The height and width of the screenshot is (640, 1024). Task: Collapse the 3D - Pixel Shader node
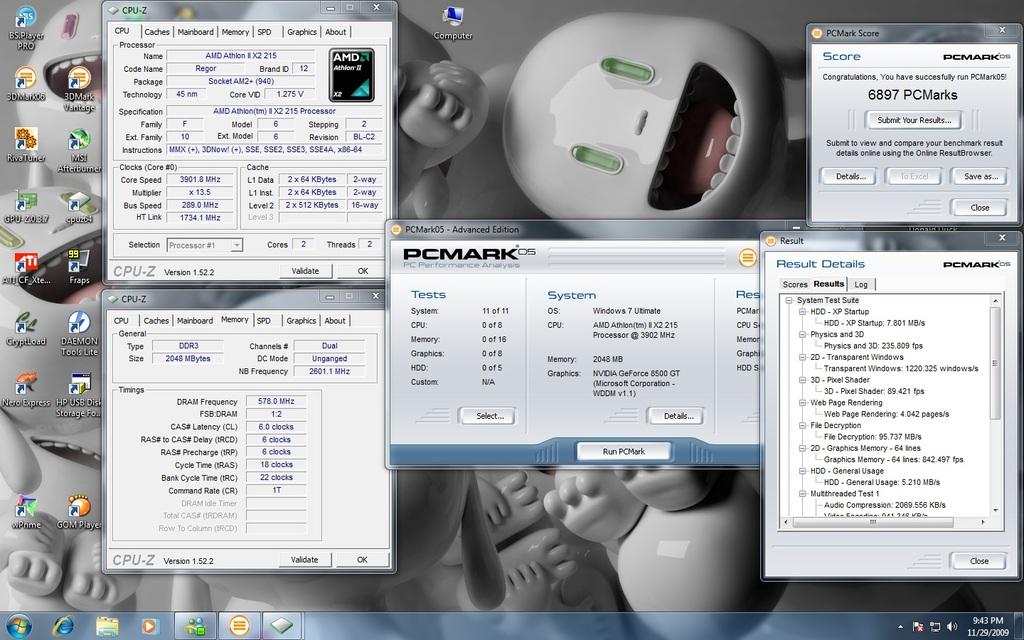803,380
